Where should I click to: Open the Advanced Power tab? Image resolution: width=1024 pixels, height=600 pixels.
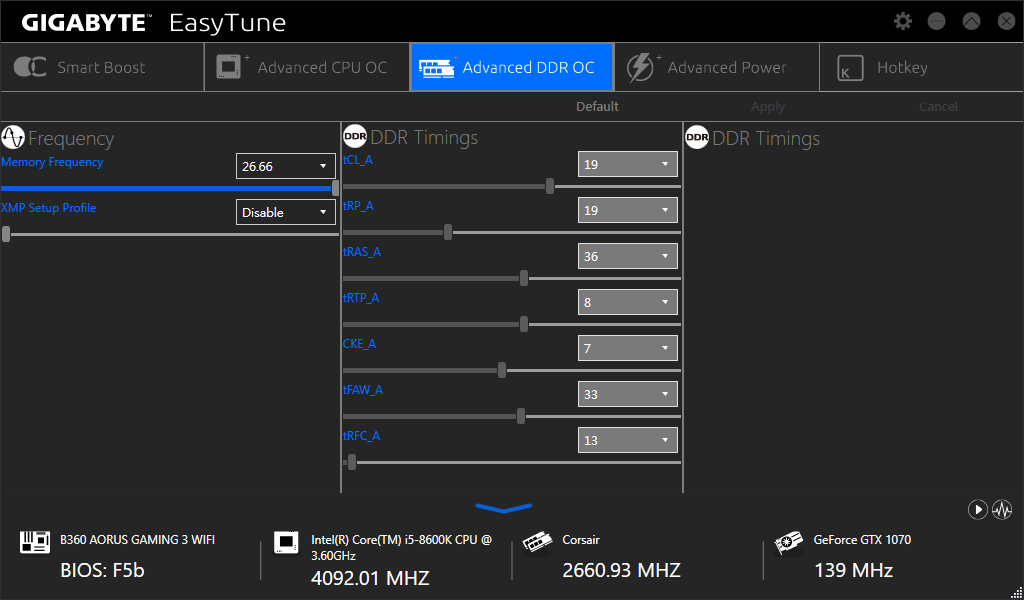[717, 67]
